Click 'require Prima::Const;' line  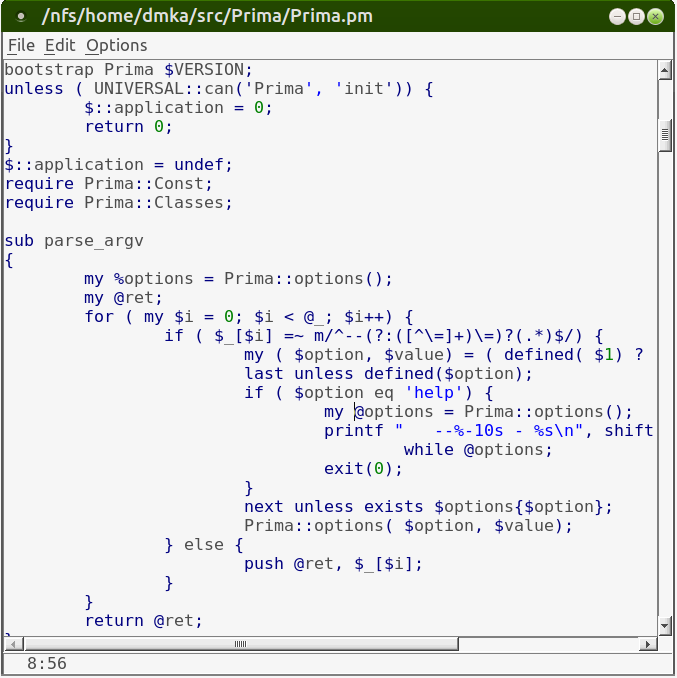(x=109, y=184)
